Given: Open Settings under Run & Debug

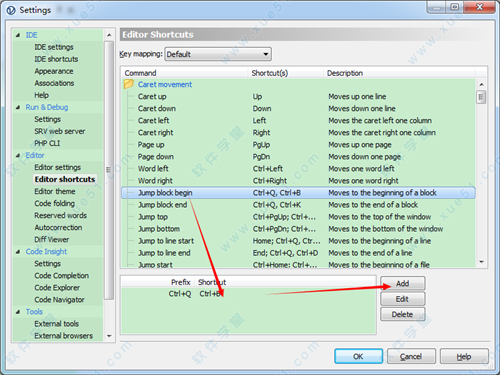Looking at the screenshot, I should click(x=47, y=119).
